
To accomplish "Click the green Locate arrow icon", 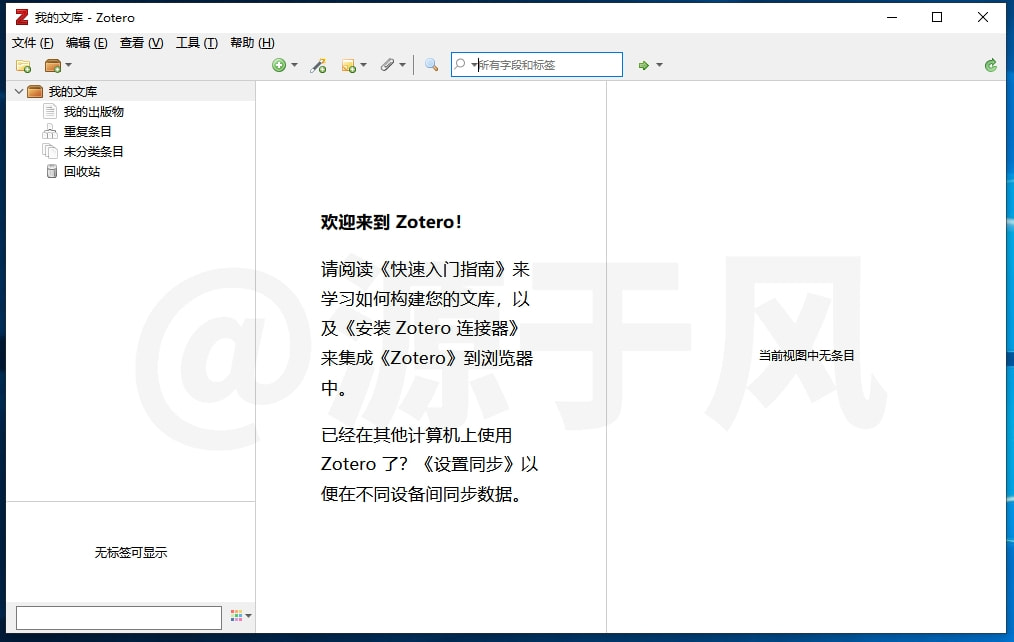I will pos(643,65).
